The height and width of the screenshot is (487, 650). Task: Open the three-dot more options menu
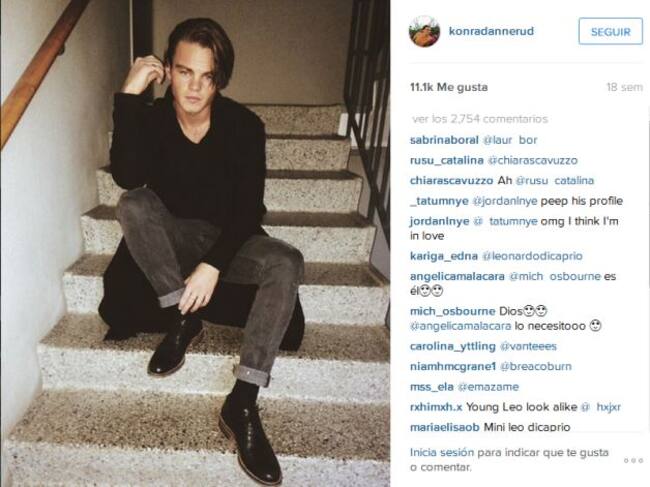(x=633, y=460)
